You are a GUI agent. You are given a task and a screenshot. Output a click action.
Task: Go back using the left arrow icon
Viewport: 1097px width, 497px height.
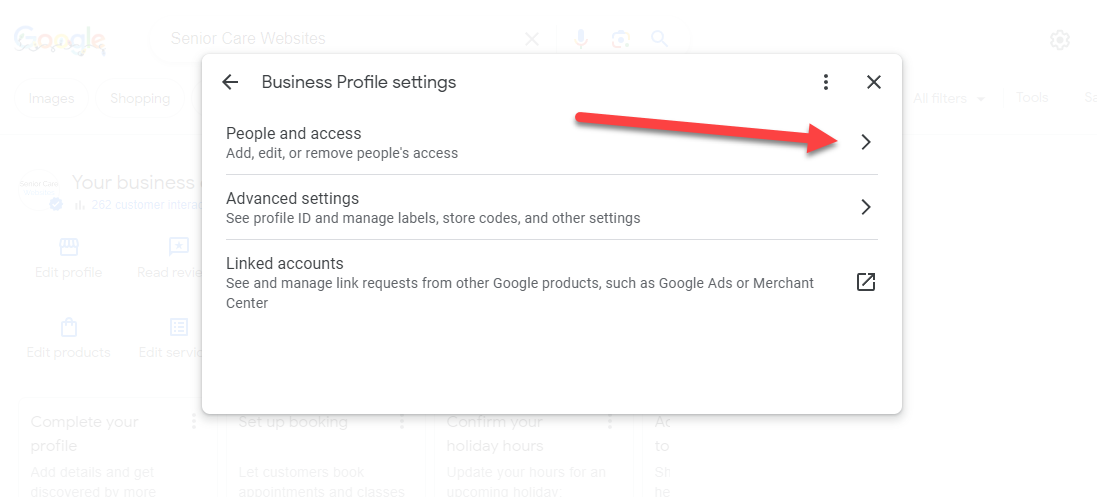coord(229,82)
